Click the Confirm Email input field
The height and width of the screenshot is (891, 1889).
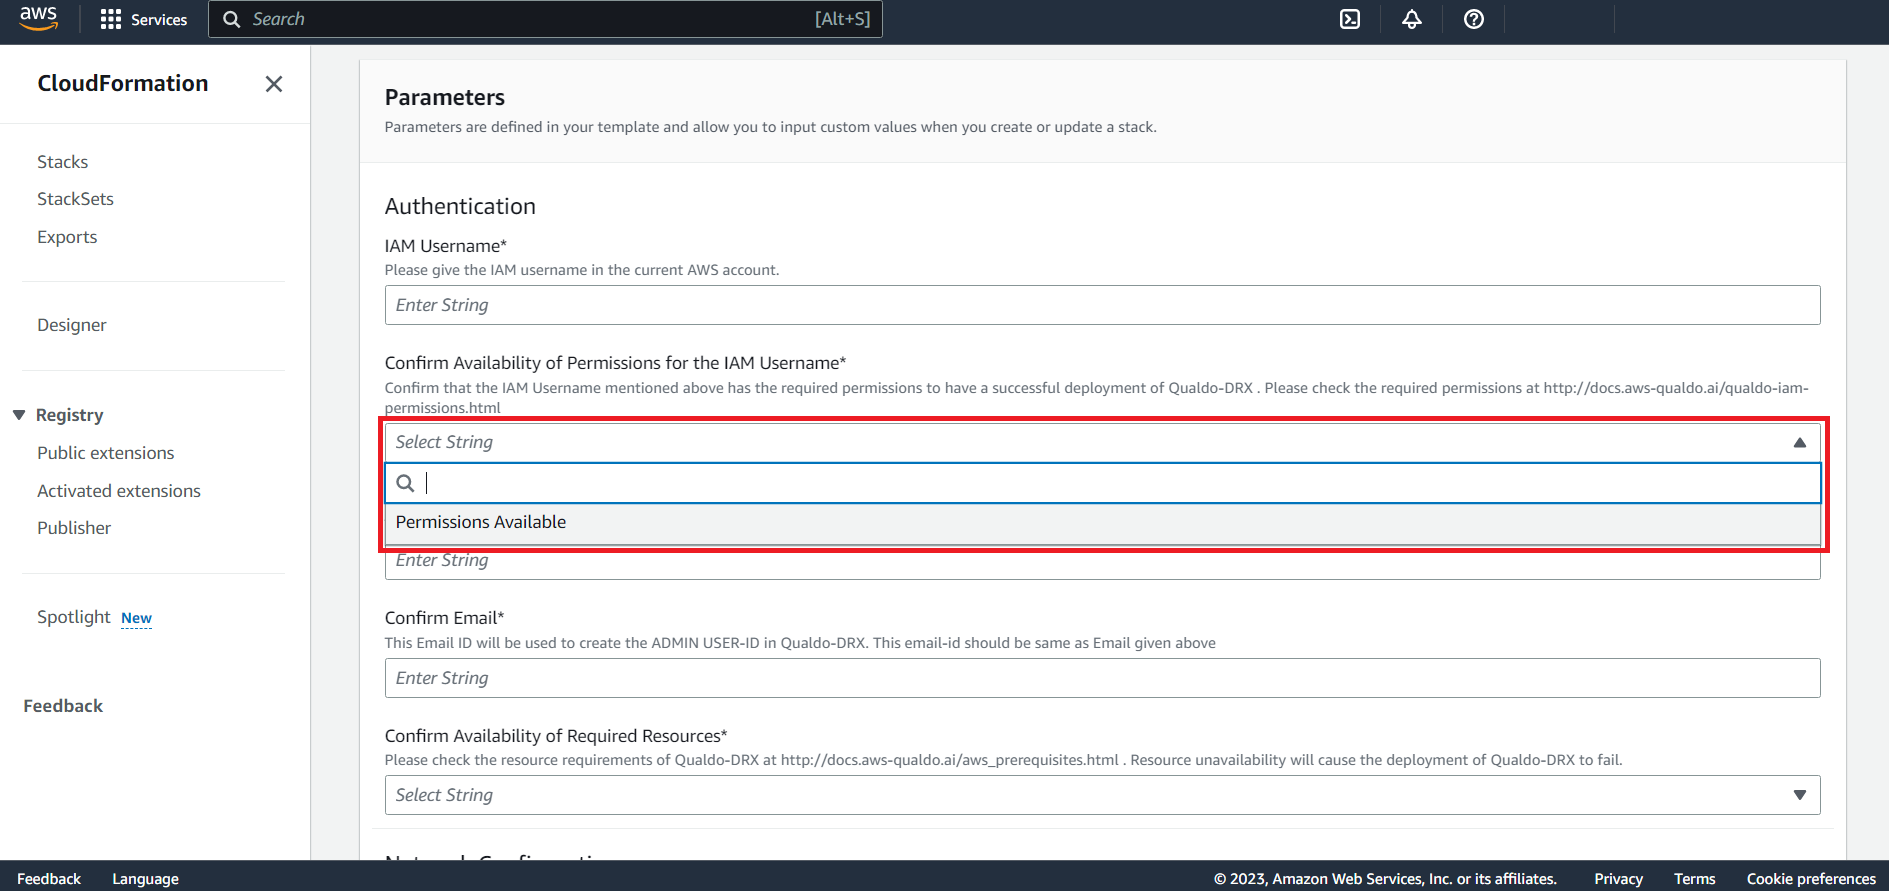[x=1102, y=678]
